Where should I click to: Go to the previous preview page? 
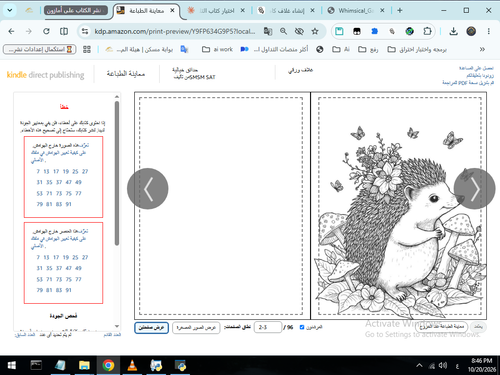click(148, 189)
